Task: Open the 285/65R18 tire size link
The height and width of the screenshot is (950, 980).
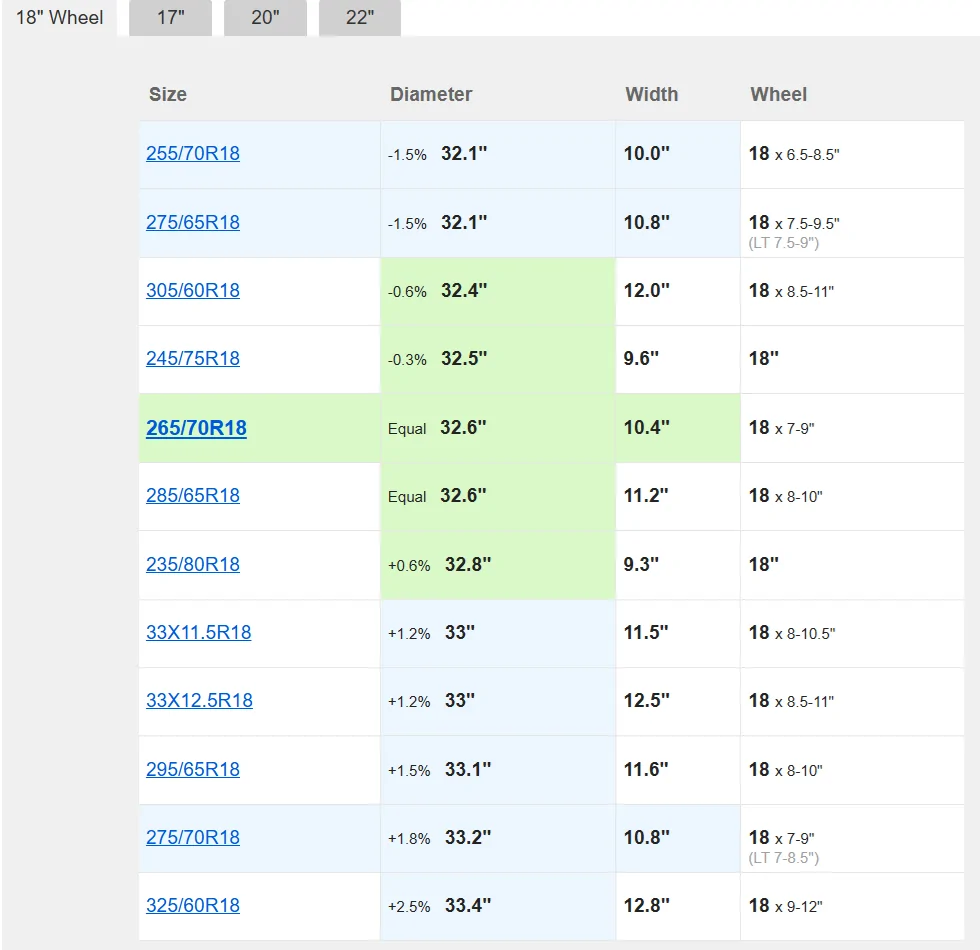Action: pos(193,496)
